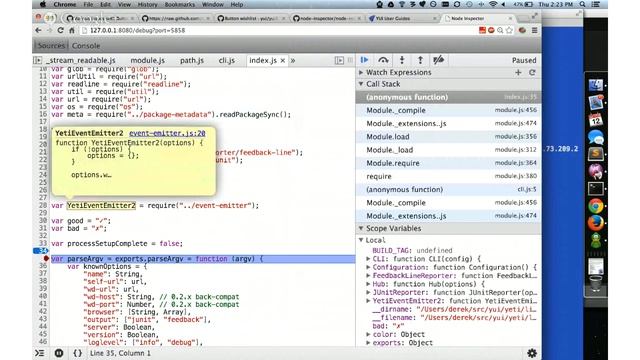640x360 pixels.
Task: Click the address bar URL
Action: pyautogui.click(x=138, y=30)
